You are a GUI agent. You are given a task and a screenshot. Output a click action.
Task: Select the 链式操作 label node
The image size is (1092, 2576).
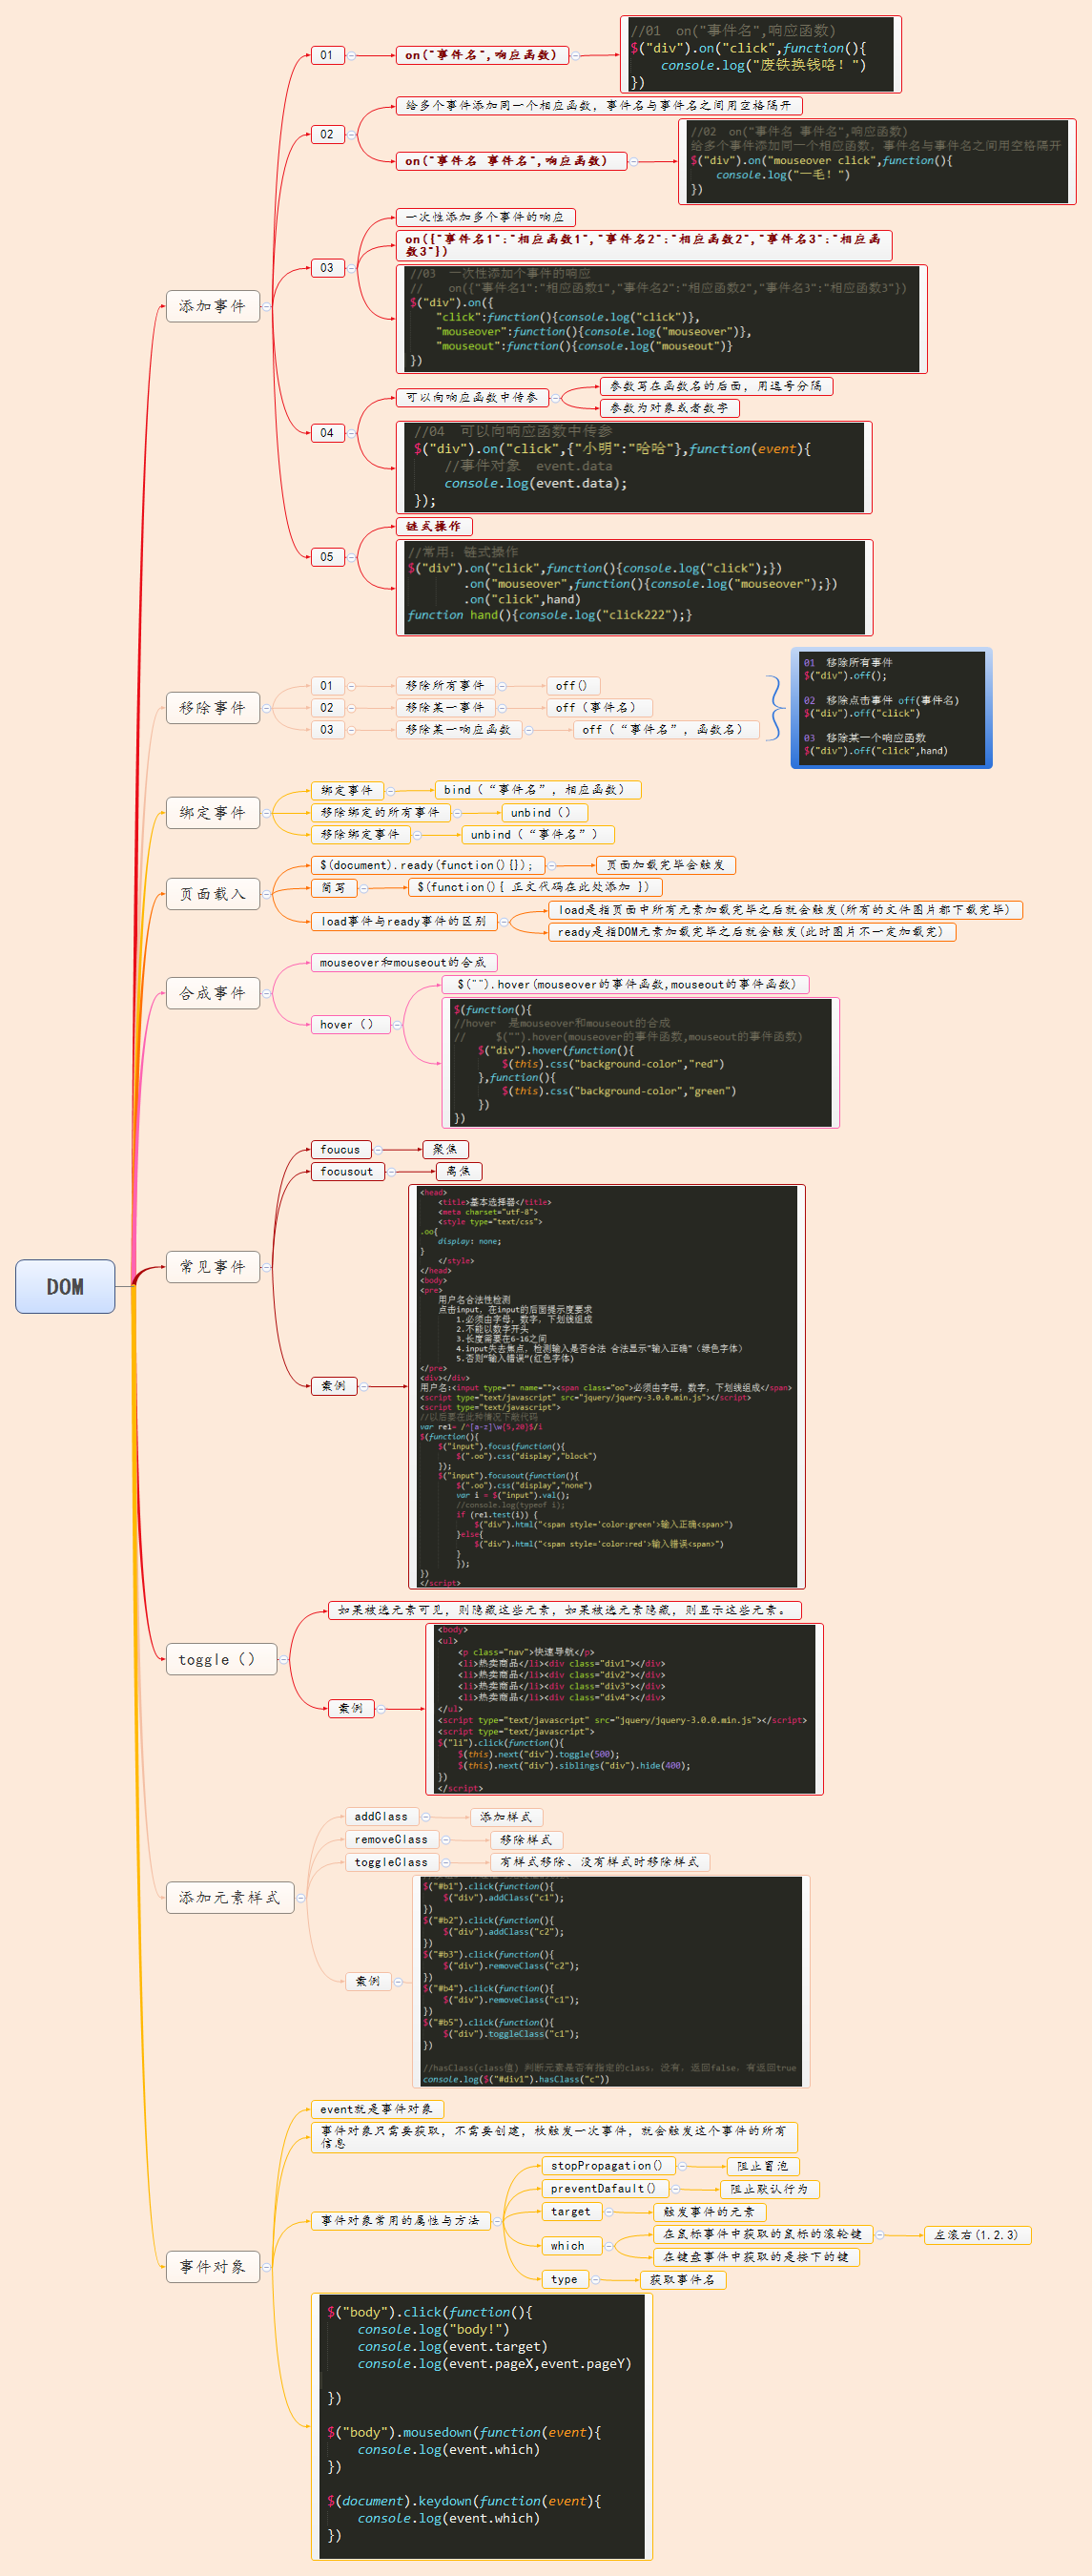[433, 526]
